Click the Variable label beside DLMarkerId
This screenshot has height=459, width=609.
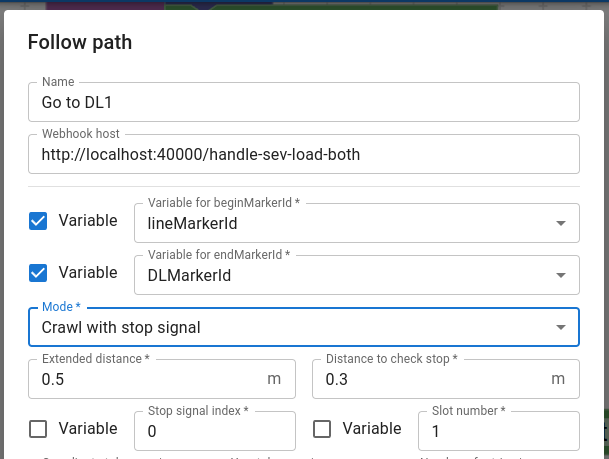click(88, 273)
